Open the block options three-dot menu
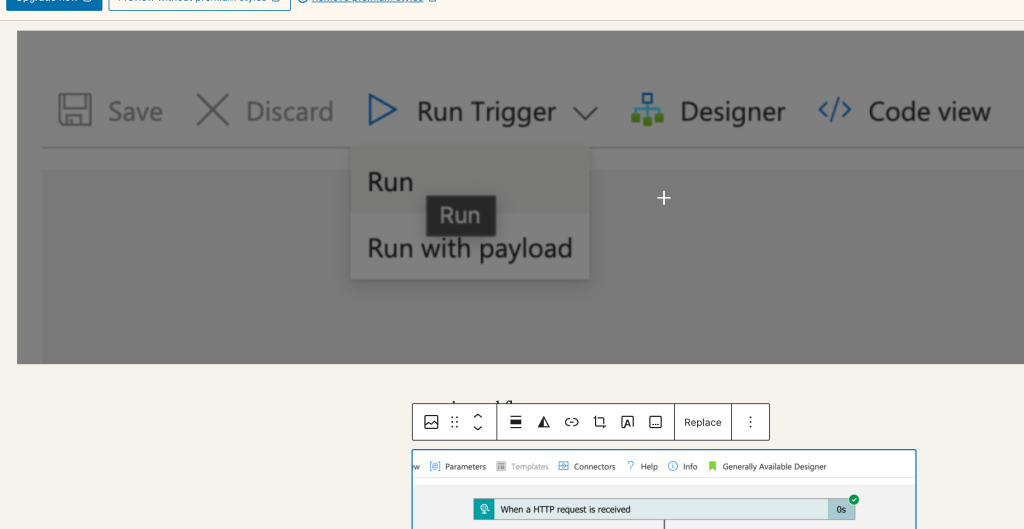 (750, 423)
